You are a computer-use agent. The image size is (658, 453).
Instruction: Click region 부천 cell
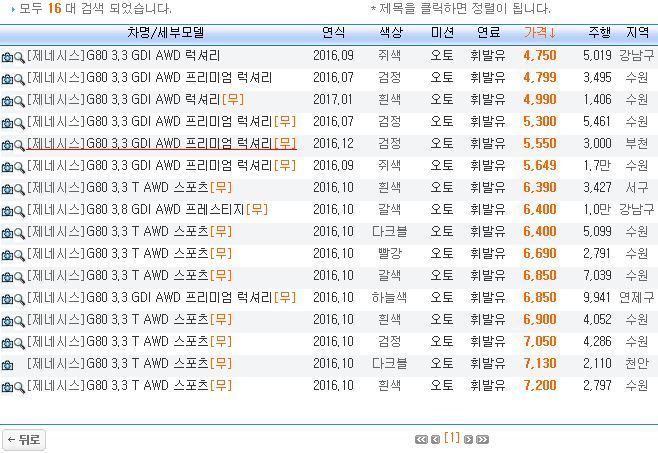637,144
